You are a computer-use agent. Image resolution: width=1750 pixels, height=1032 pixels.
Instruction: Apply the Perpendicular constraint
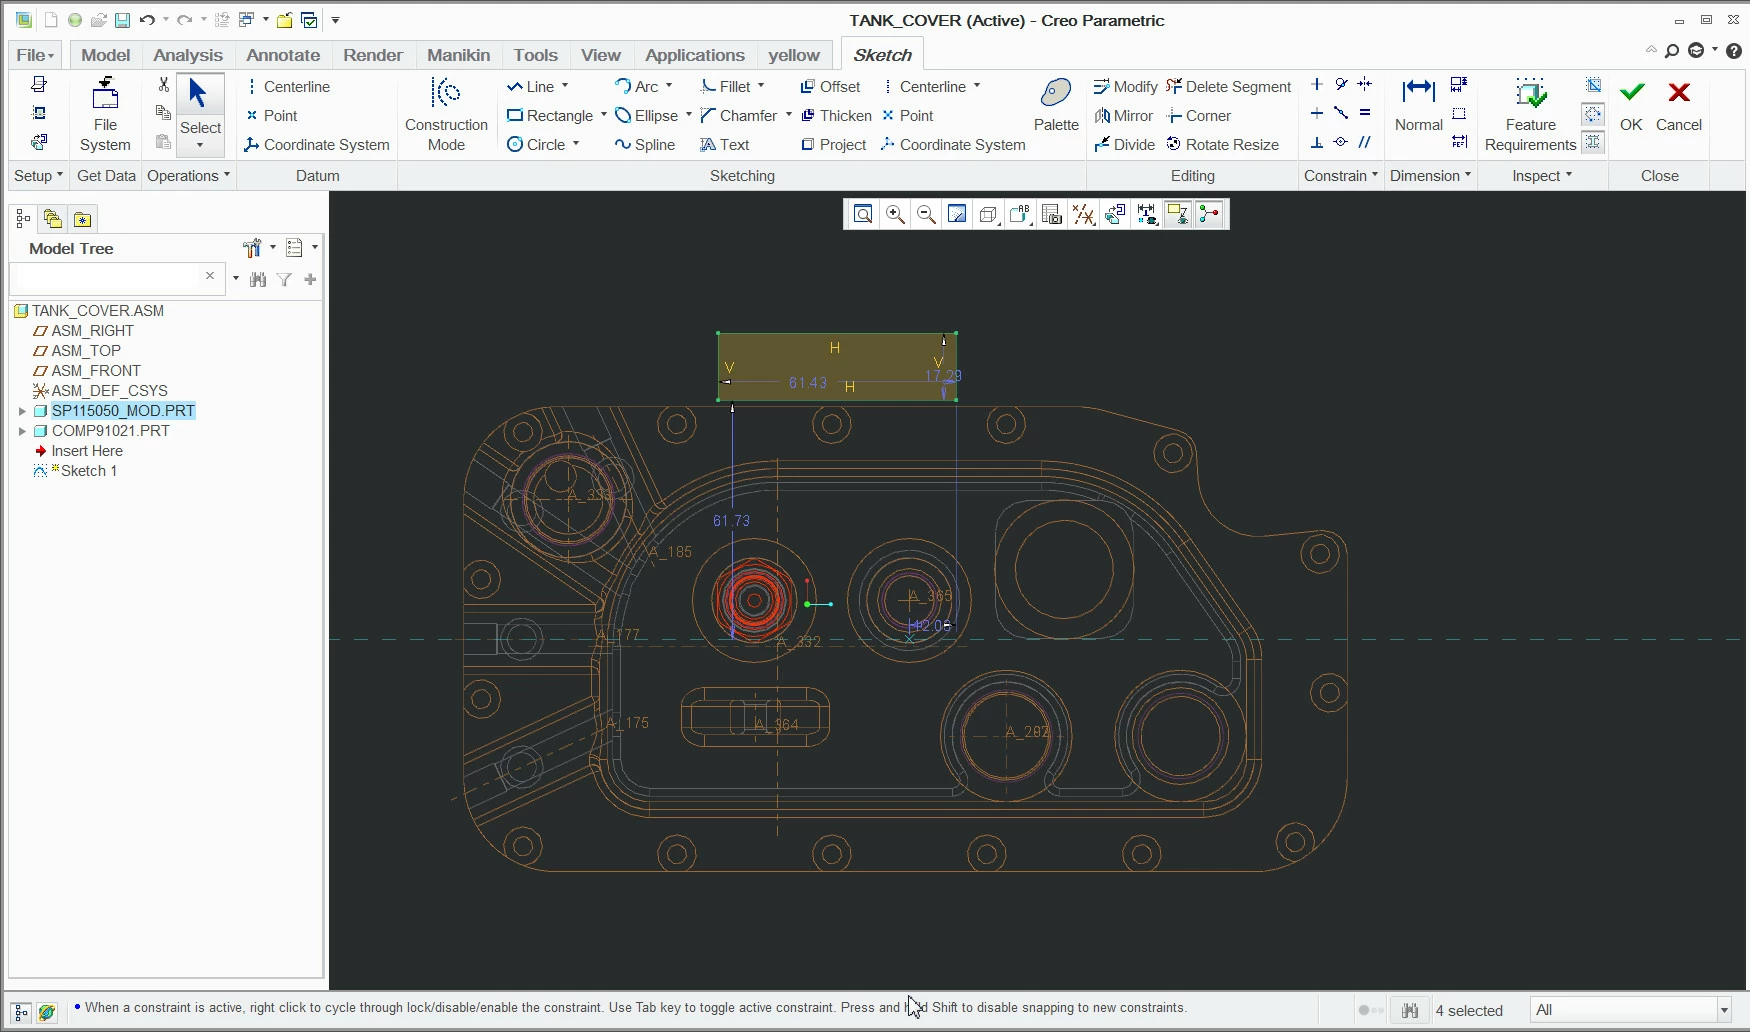pyautogui.click(x=1317, y=143)
